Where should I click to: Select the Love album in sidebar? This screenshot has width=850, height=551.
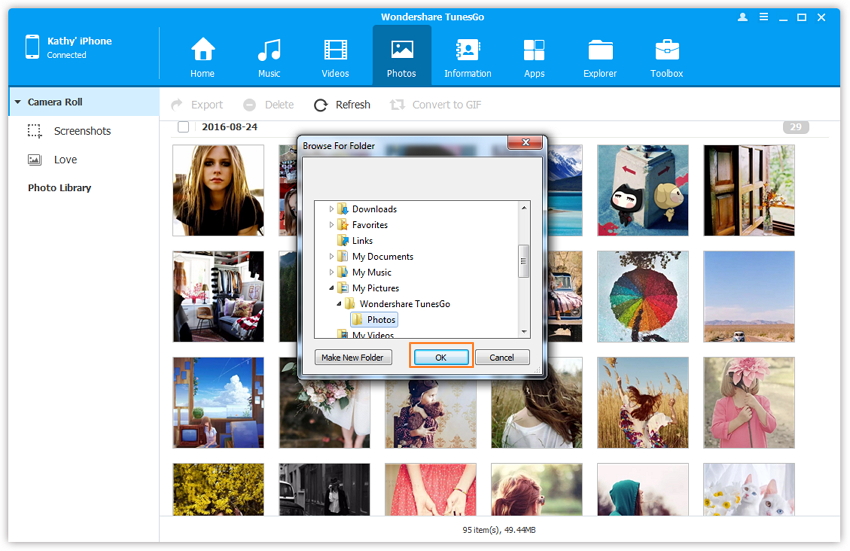[65, 160]
